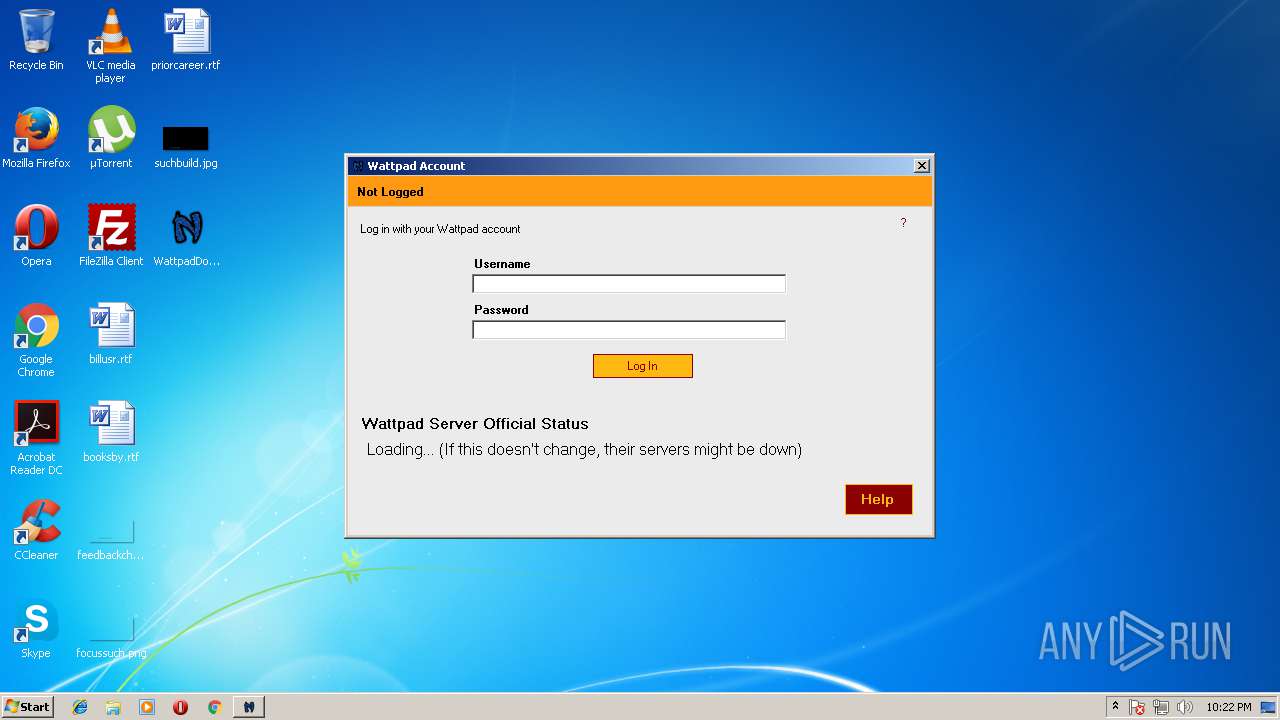Launch Skype desktop shortcut
This screenshot has height=720, width=1280.
click(x=36, y=628)
